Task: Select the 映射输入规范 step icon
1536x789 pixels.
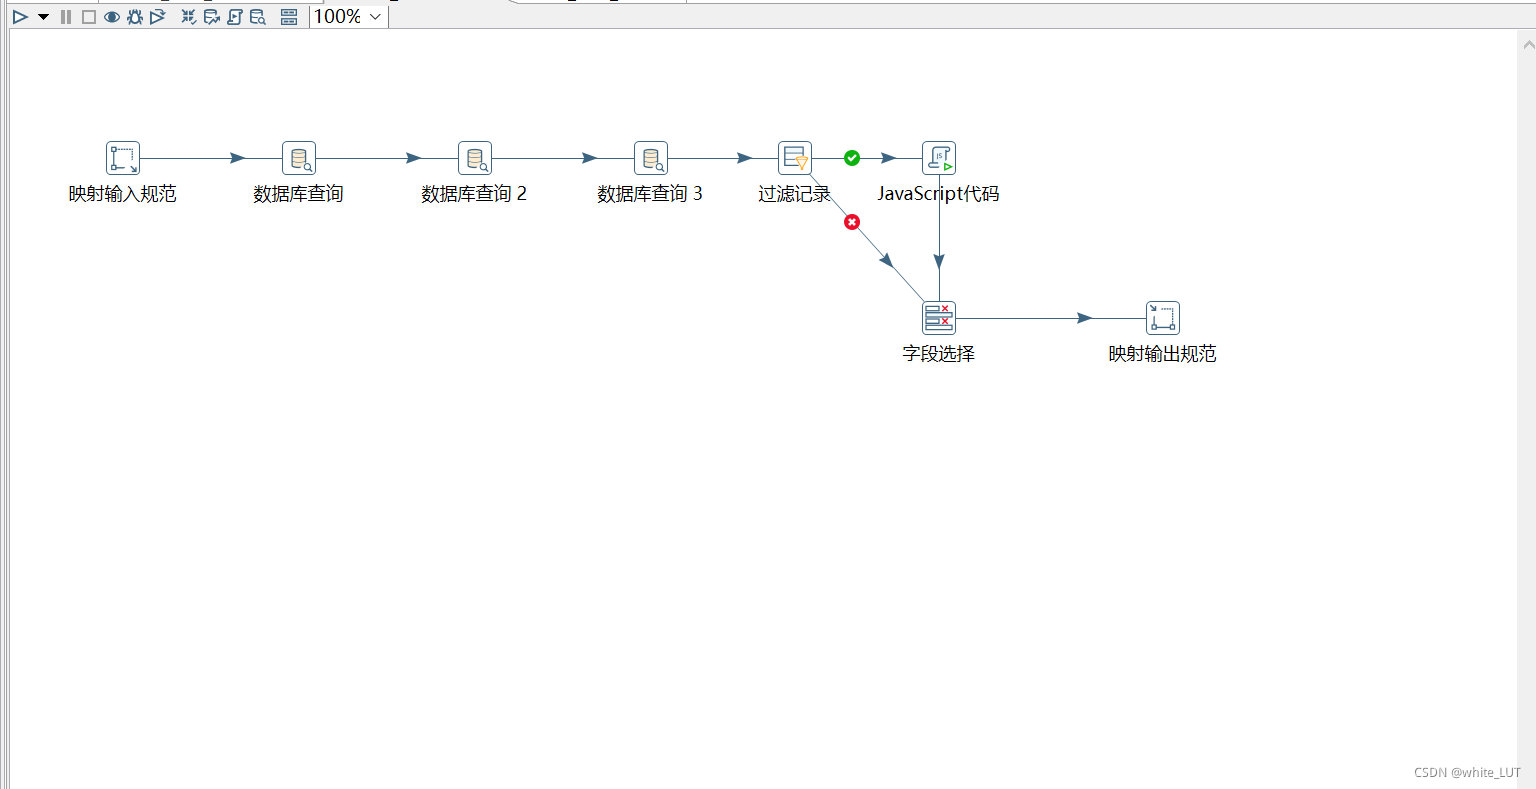Action: coord(123,158)
